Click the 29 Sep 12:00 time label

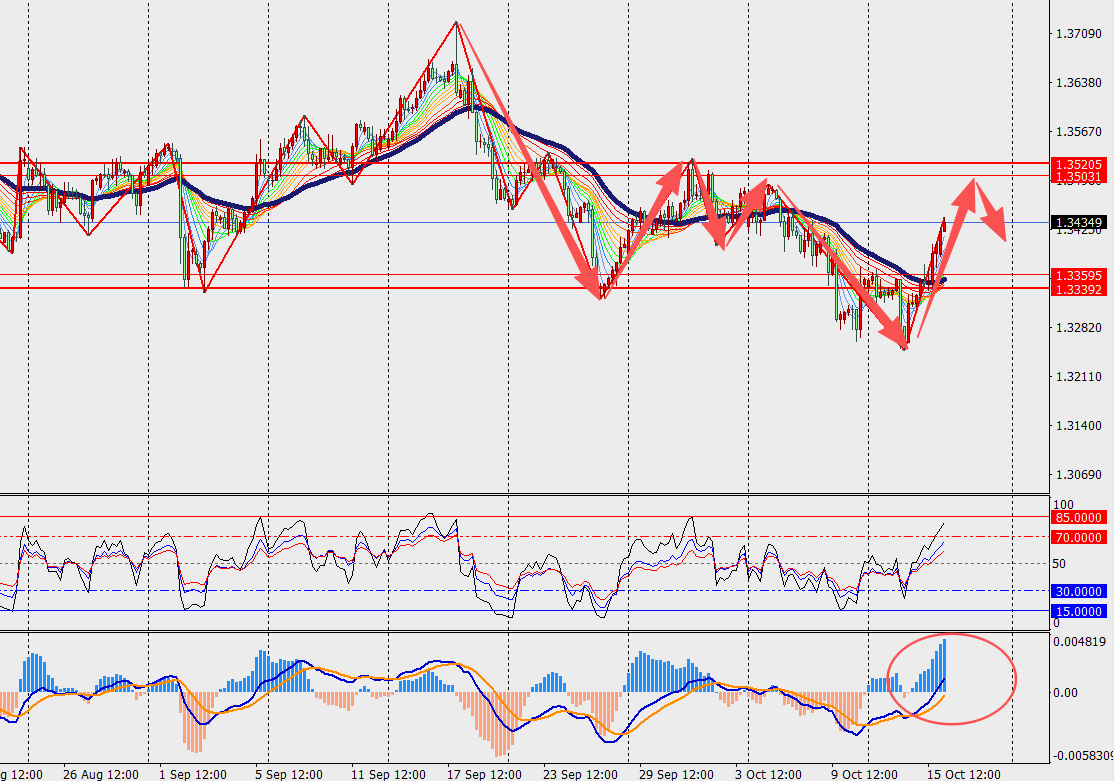click(676, 774)
